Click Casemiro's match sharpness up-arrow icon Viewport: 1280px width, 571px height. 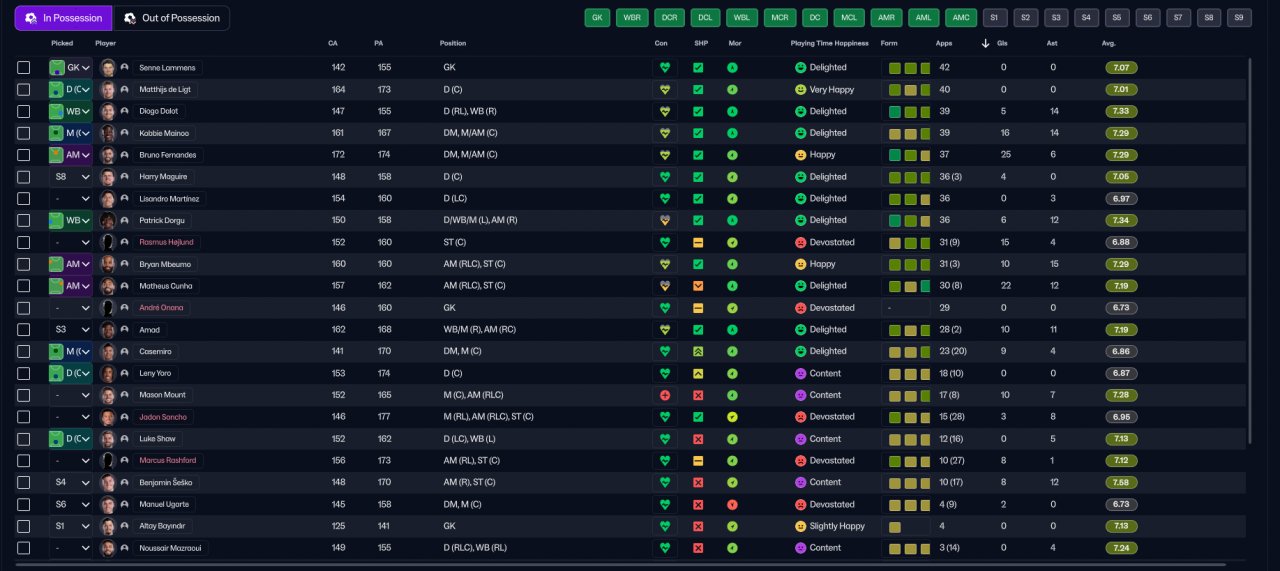click(698, 351)
